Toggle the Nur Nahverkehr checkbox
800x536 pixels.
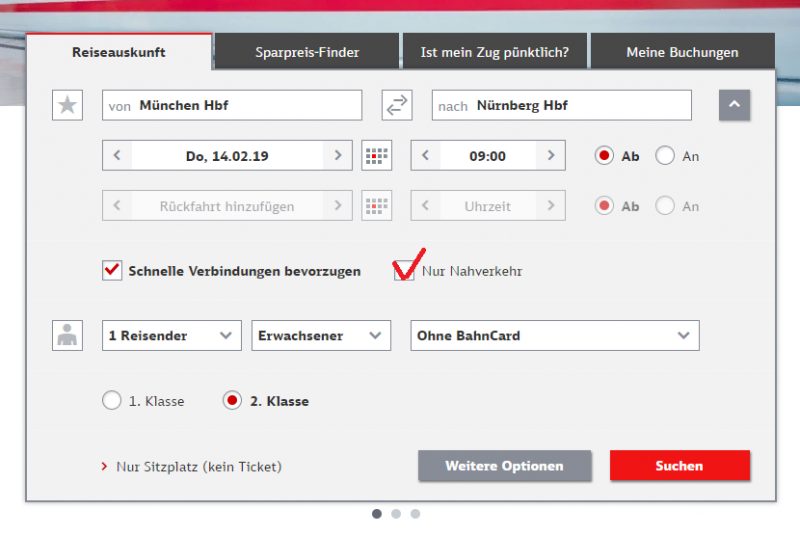coord(404,271)
